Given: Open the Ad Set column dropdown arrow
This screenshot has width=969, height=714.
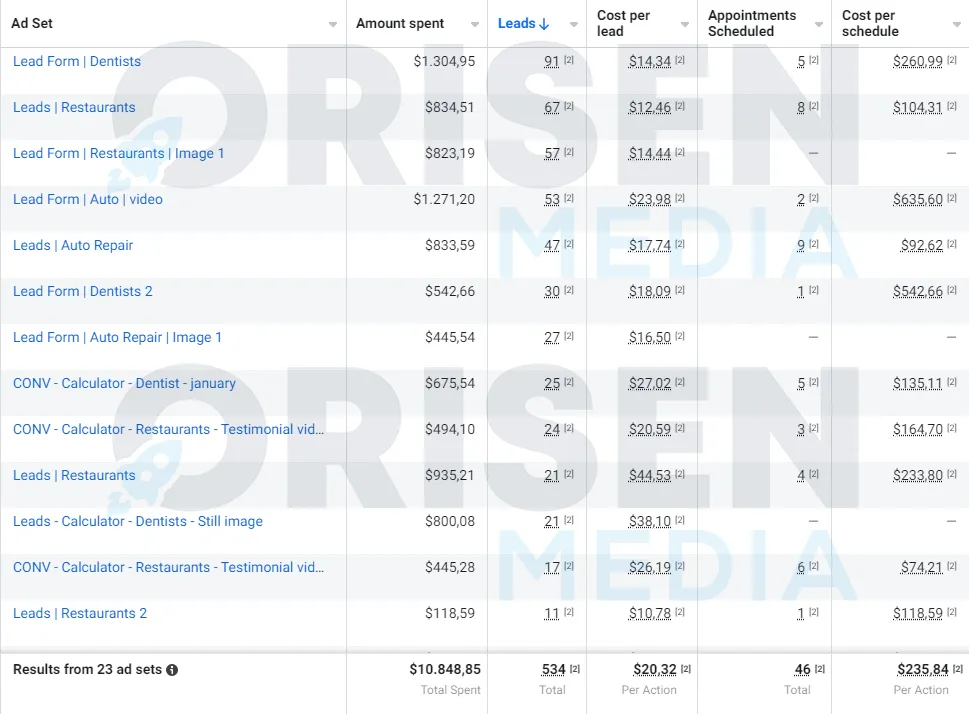Looking at the screenshot, I should pos(333,25).
